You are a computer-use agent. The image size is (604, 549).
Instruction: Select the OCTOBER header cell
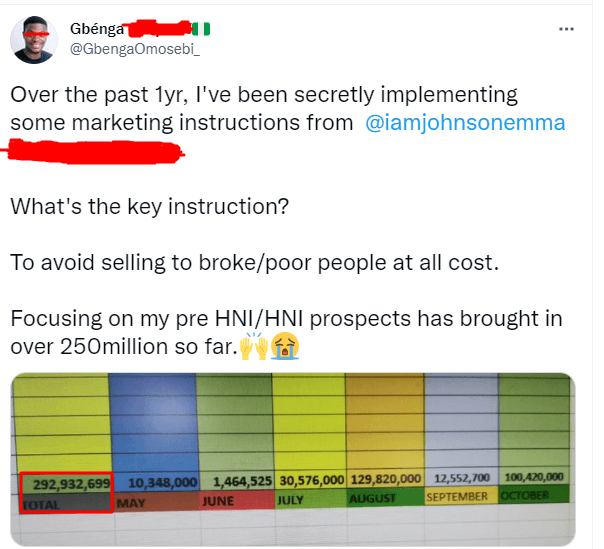point(534,494)
